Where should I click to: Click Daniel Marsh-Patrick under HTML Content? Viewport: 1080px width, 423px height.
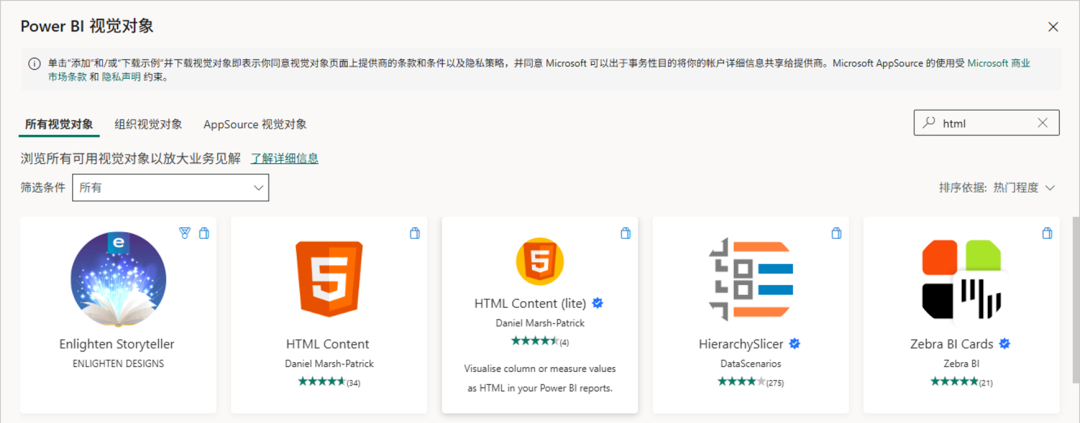tap(329, 363)
